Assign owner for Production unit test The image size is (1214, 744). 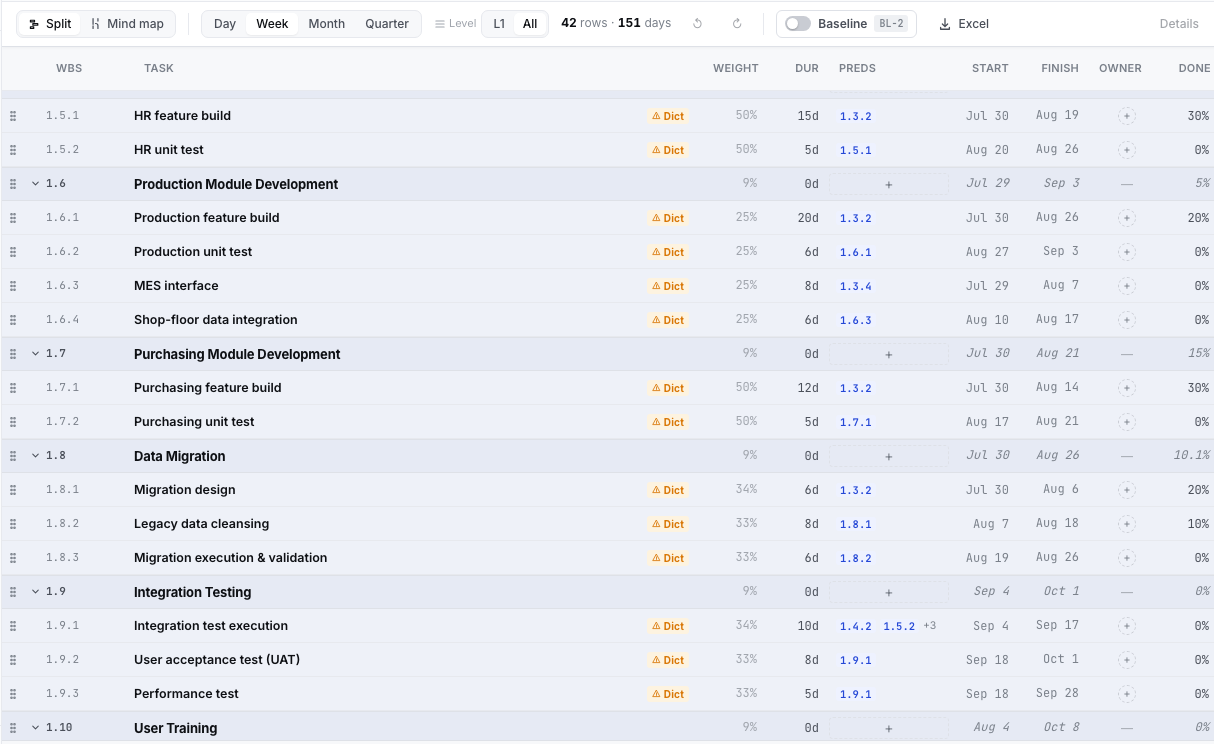tap(1127, 252)
